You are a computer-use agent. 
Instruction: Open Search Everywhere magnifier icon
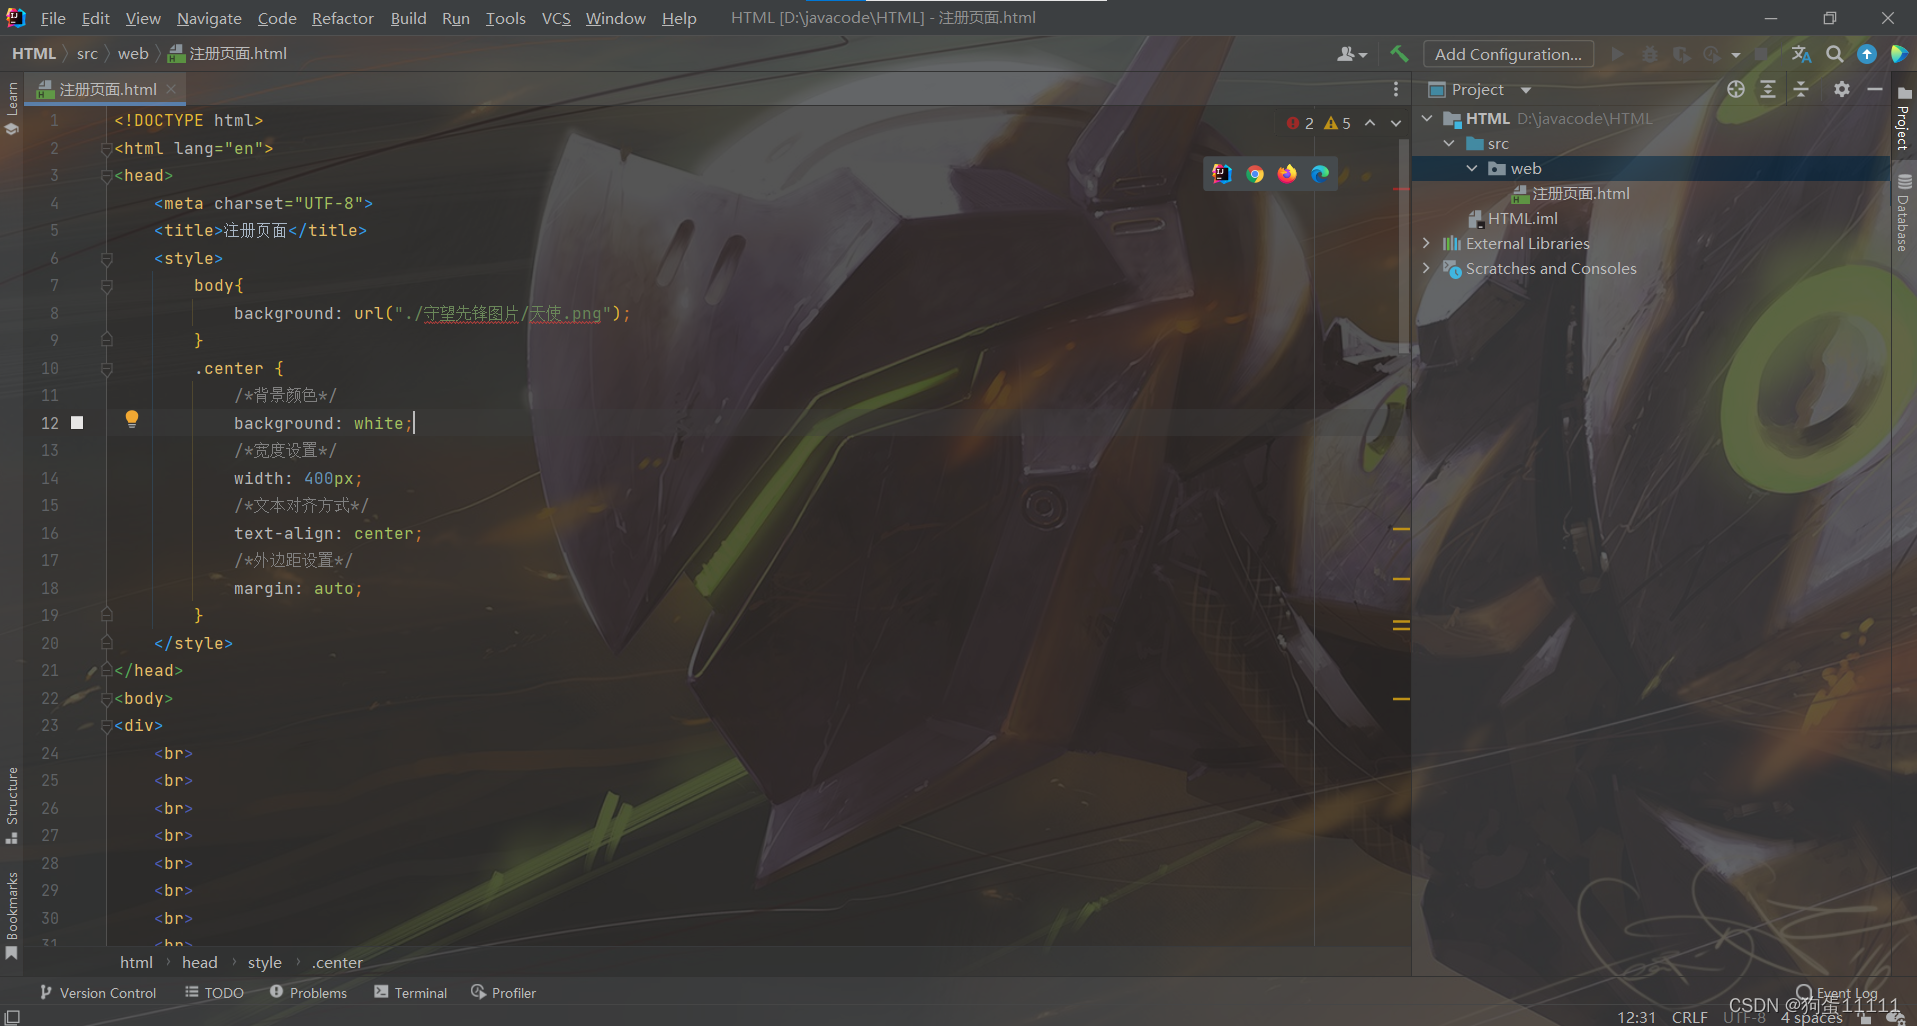1834,54
